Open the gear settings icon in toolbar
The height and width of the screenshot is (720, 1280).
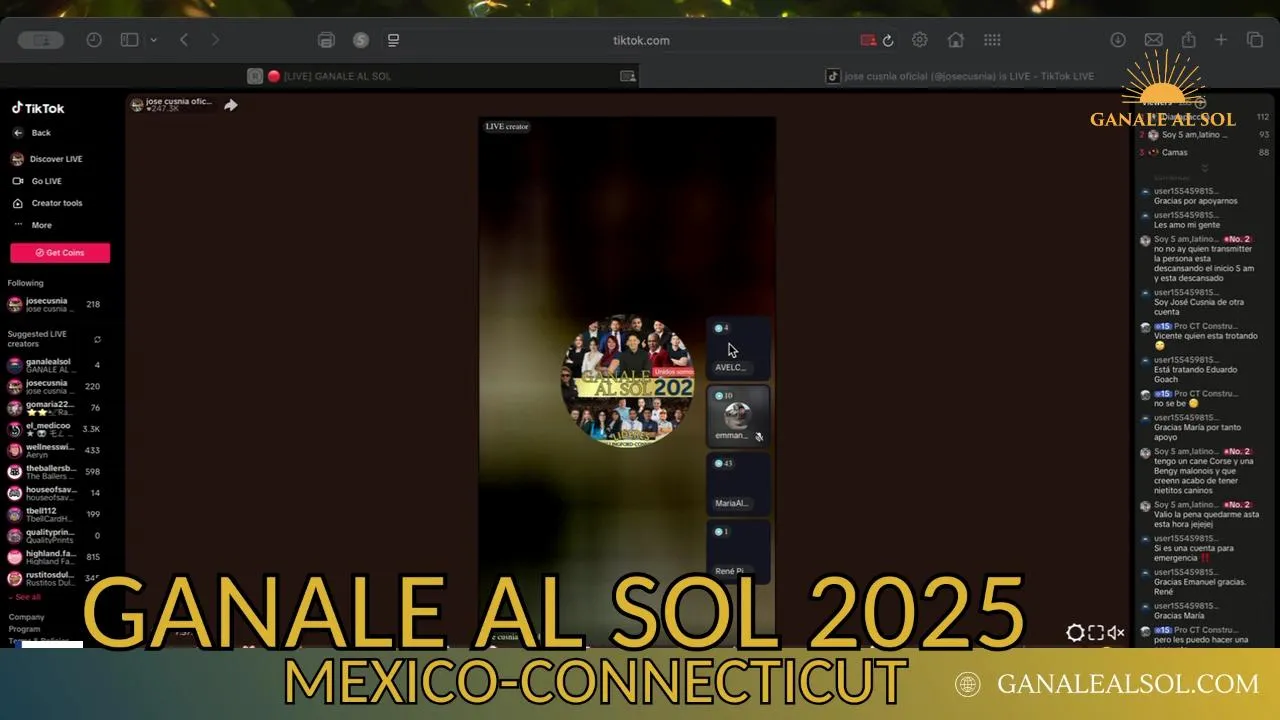[920, 40]
